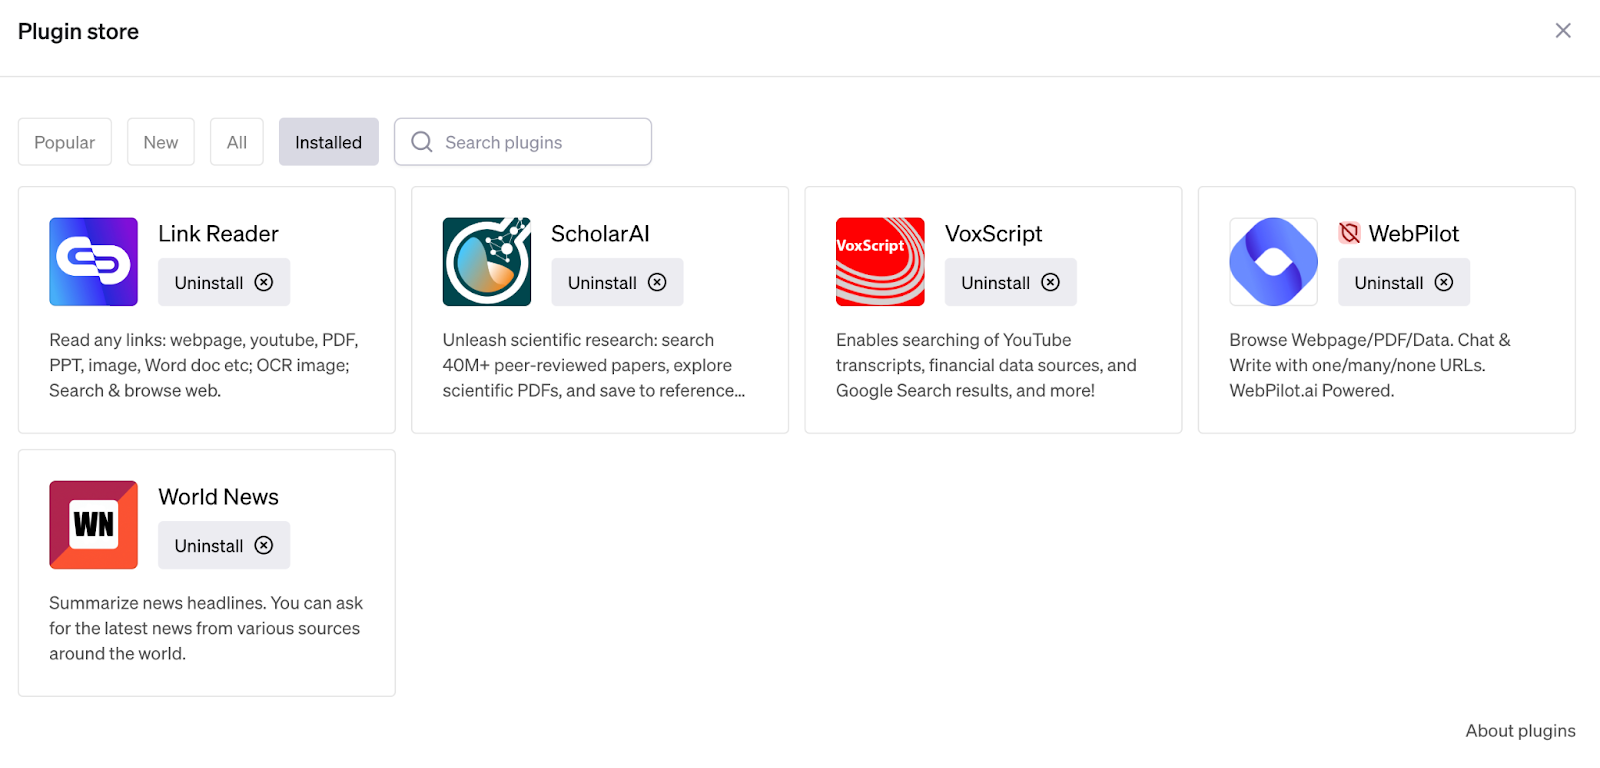Click the VoxScript plugin logo

click(880, 262)
